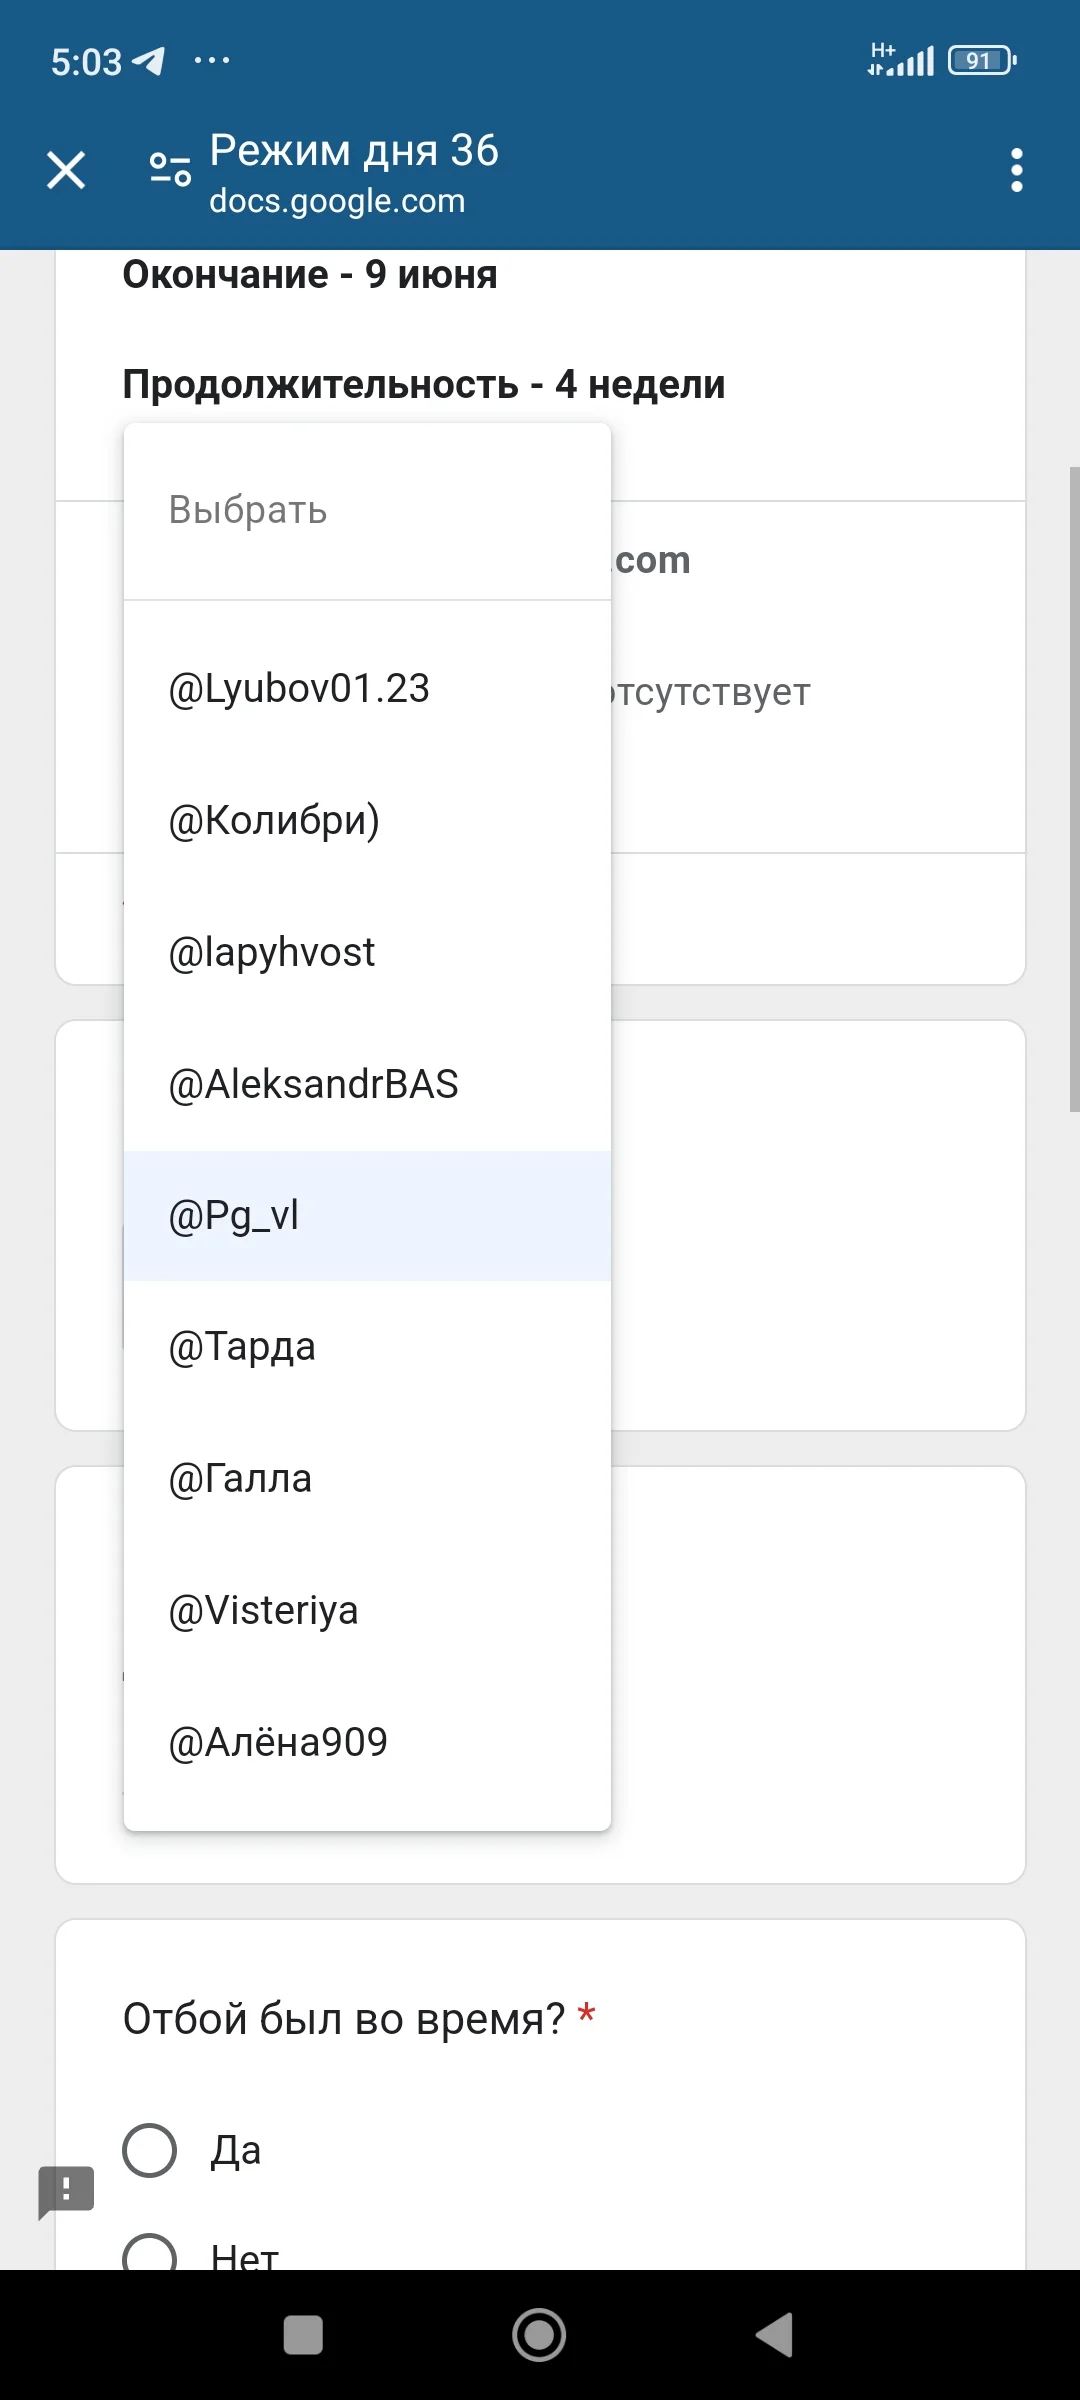Open the overflow menu with three dots
Viewport: 1080px width, 2400px height.
(x=1016, y=171)
